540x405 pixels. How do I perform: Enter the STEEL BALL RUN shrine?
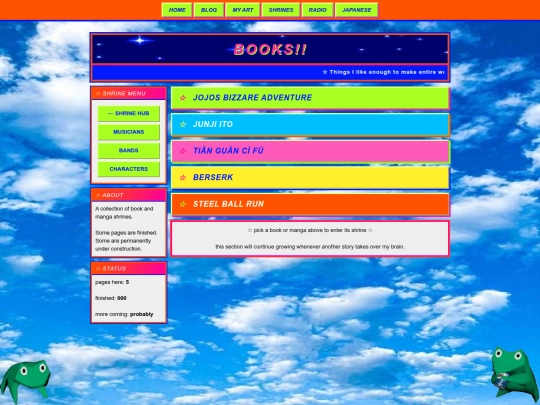click(x=310, y=204)
